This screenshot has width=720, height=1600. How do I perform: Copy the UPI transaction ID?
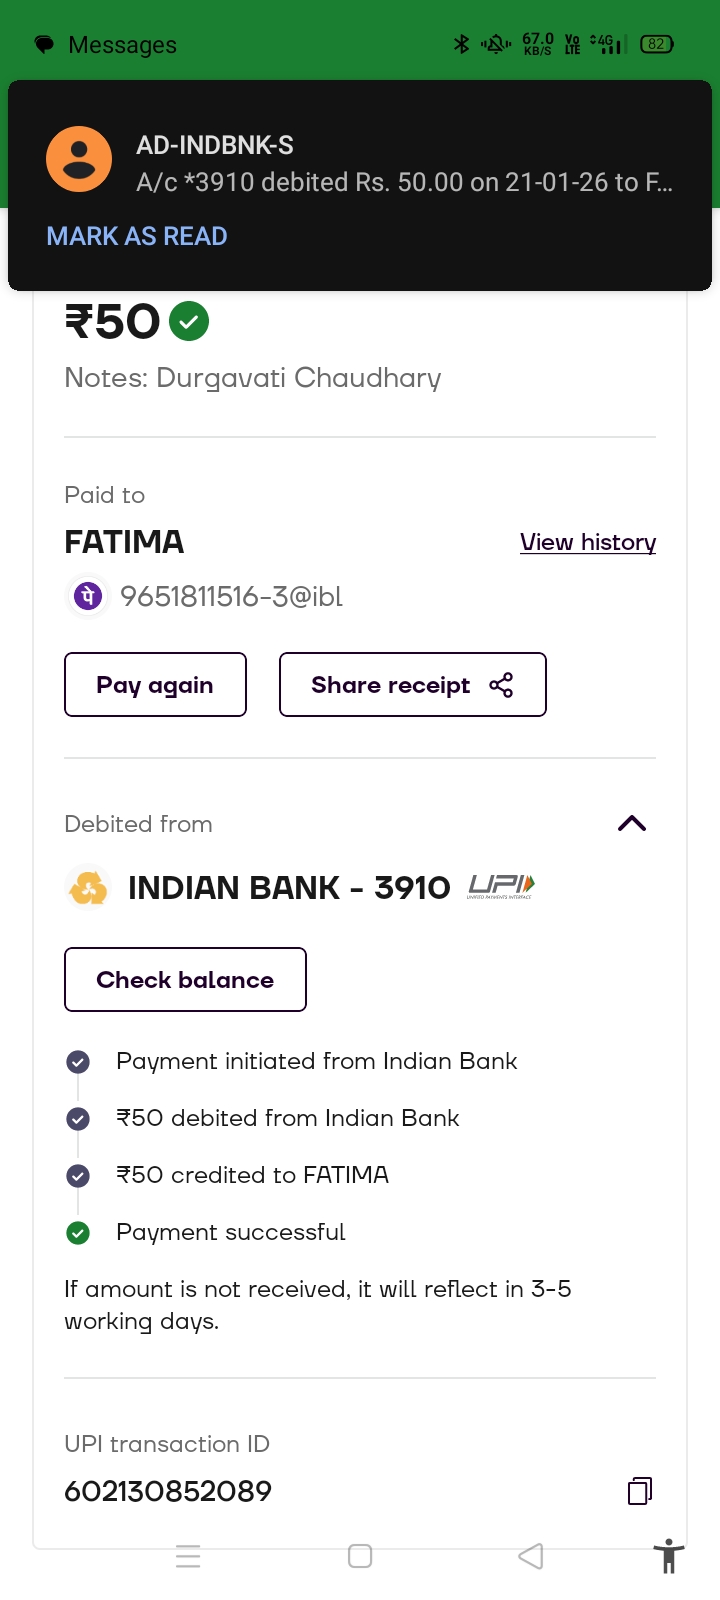coord(640,1491)
